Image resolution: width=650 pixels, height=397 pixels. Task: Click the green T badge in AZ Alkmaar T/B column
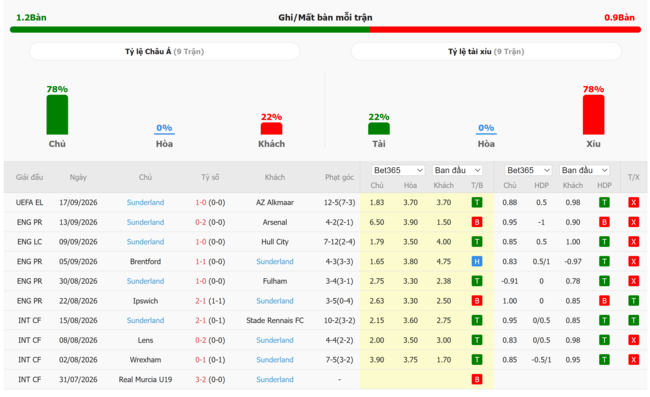(477, 203)
